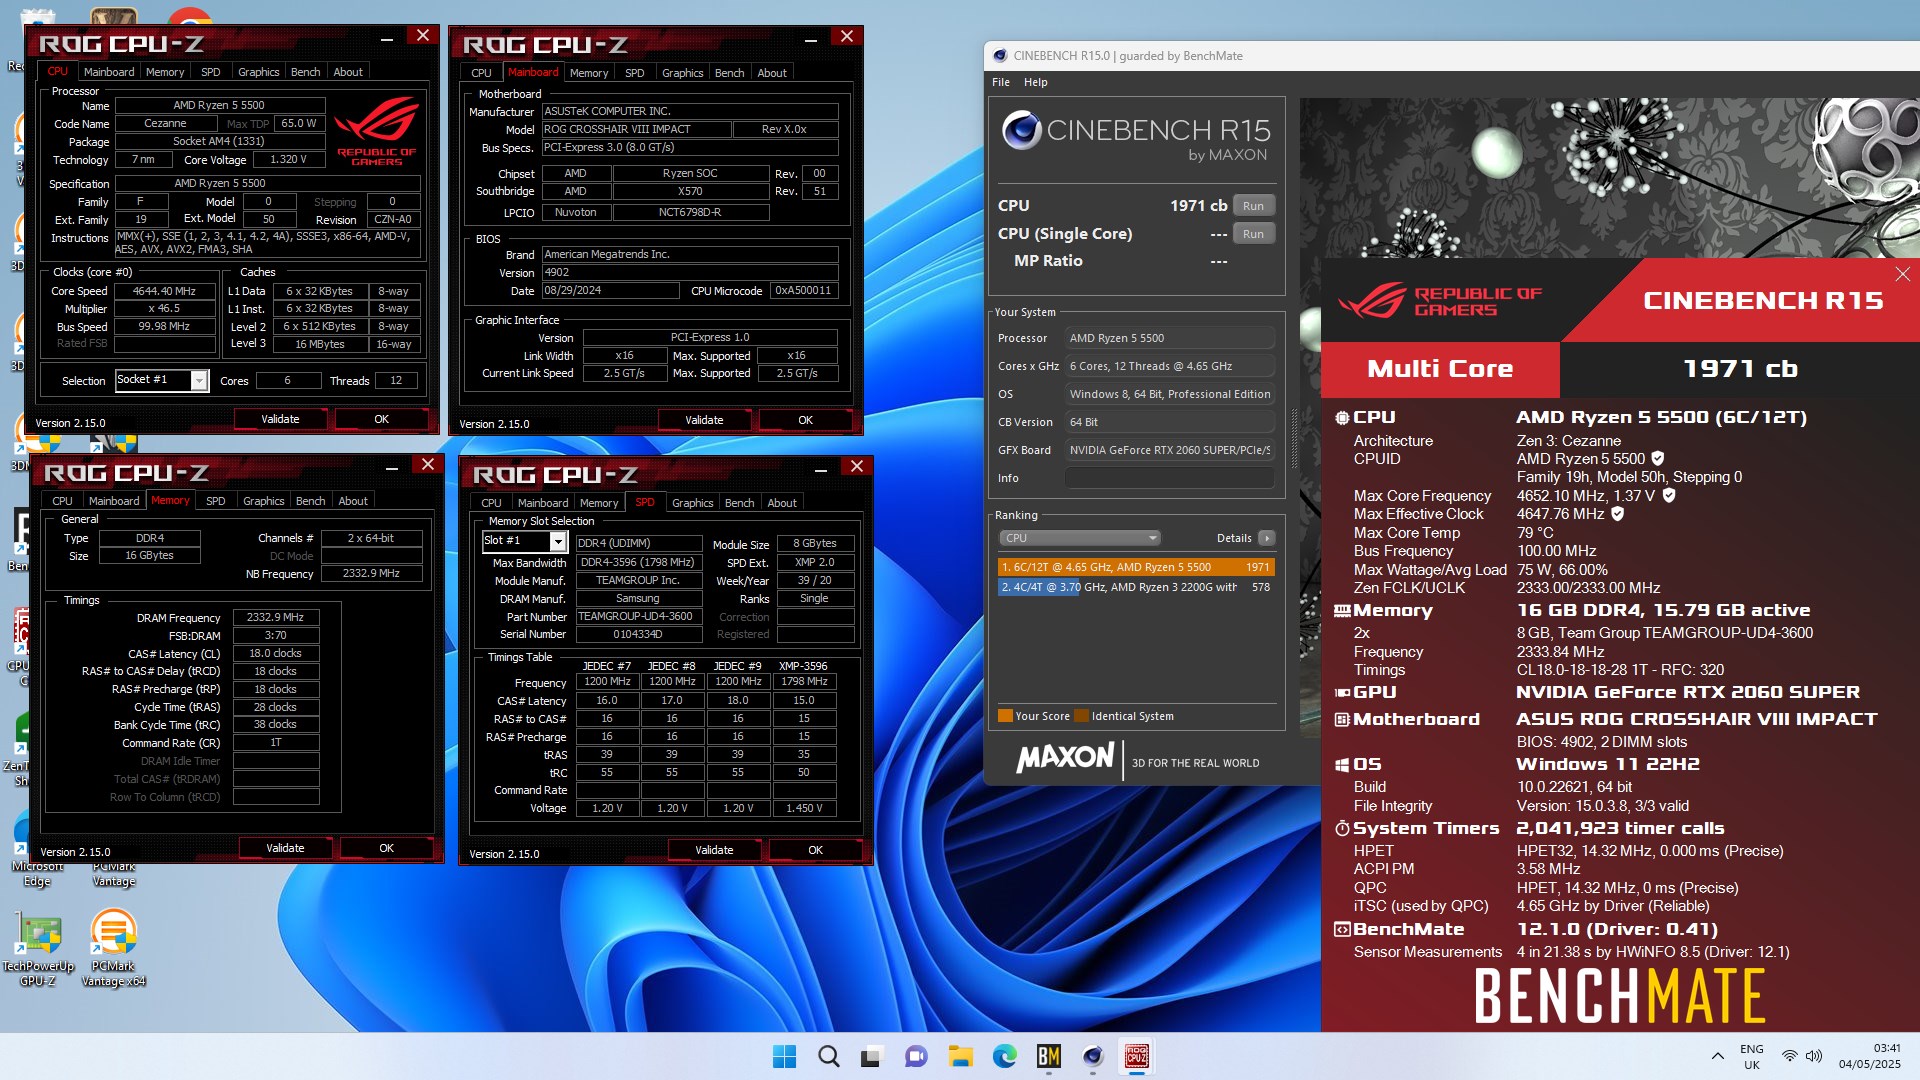Click Core Speed value 4644.40 MHz
This screenshot has height=1080, width=1920.
[164, 291]
